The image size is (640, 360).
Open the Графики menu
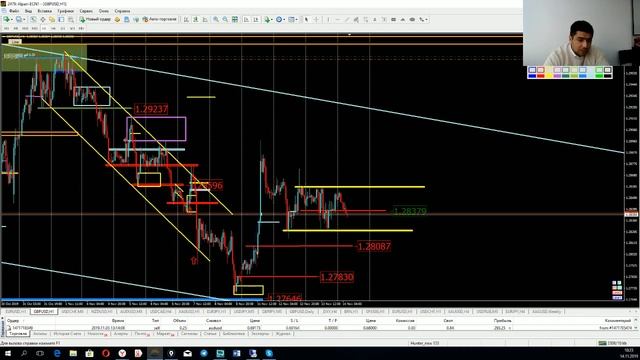(65, 11)
